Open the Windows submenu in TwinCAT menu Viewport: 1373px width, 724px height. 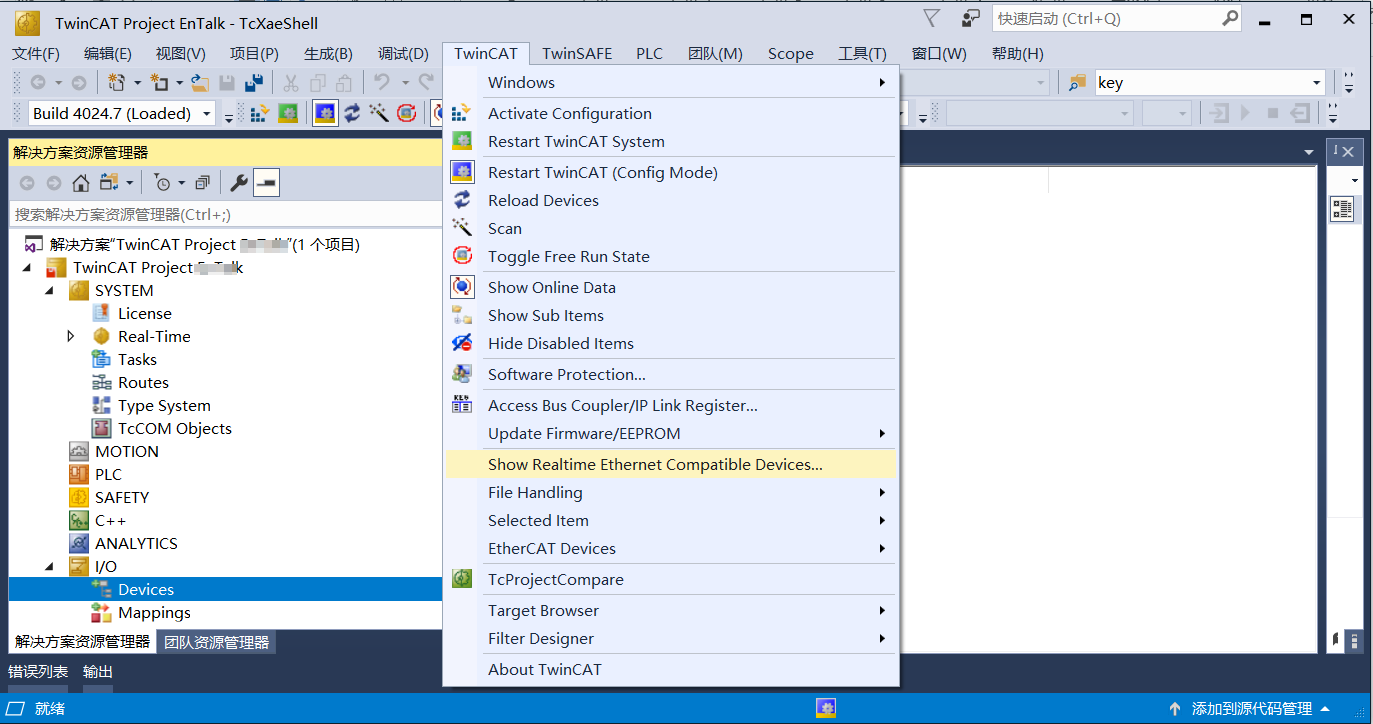point(671,82)
